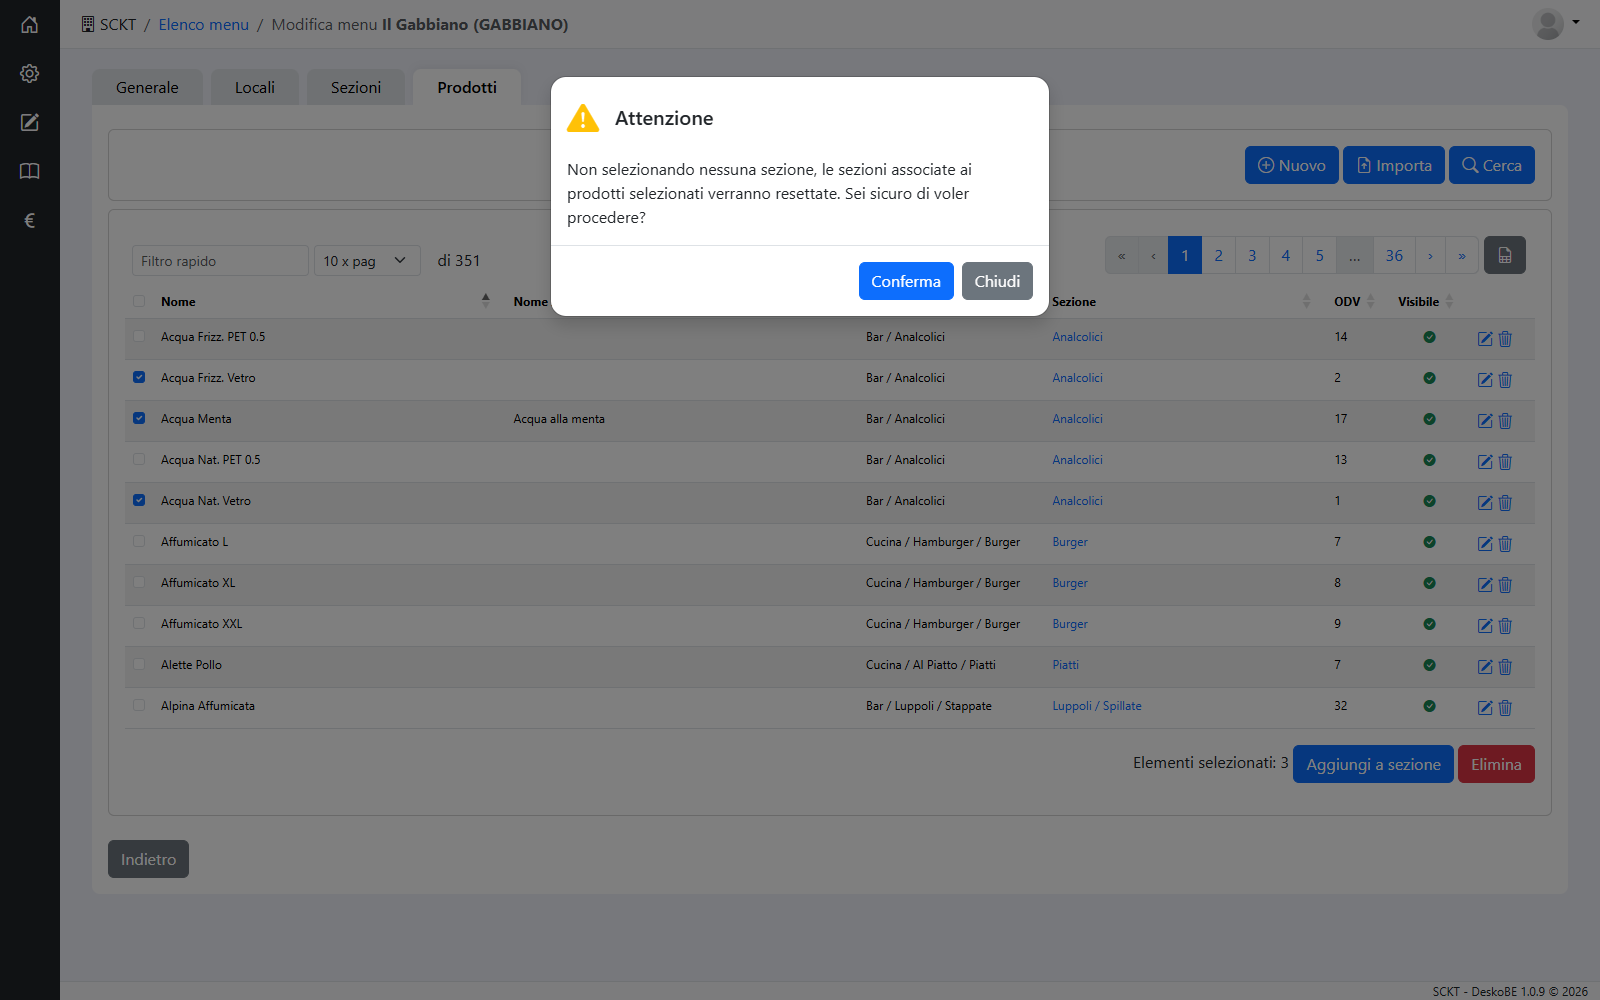Click the Indietro button
Screen dimensions: 1600x1000
(148, 859)
